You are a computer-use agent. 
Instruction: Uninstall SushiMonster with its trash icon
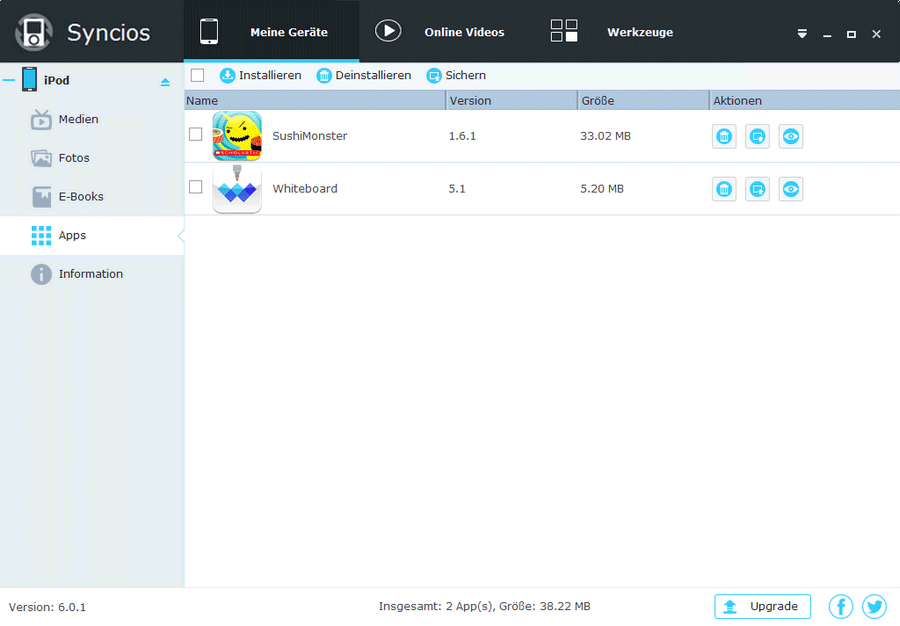point(724,137)
